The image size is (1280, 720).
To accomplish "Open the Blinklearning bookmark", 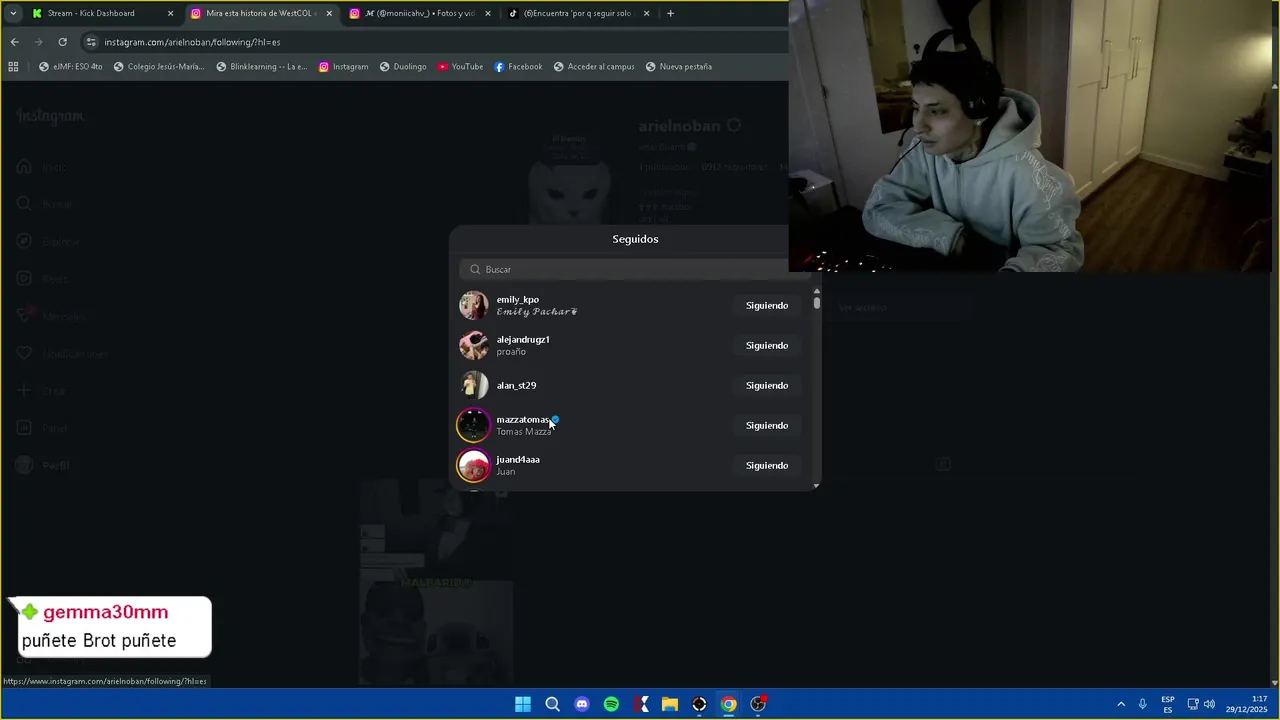I will coord(262,67).
